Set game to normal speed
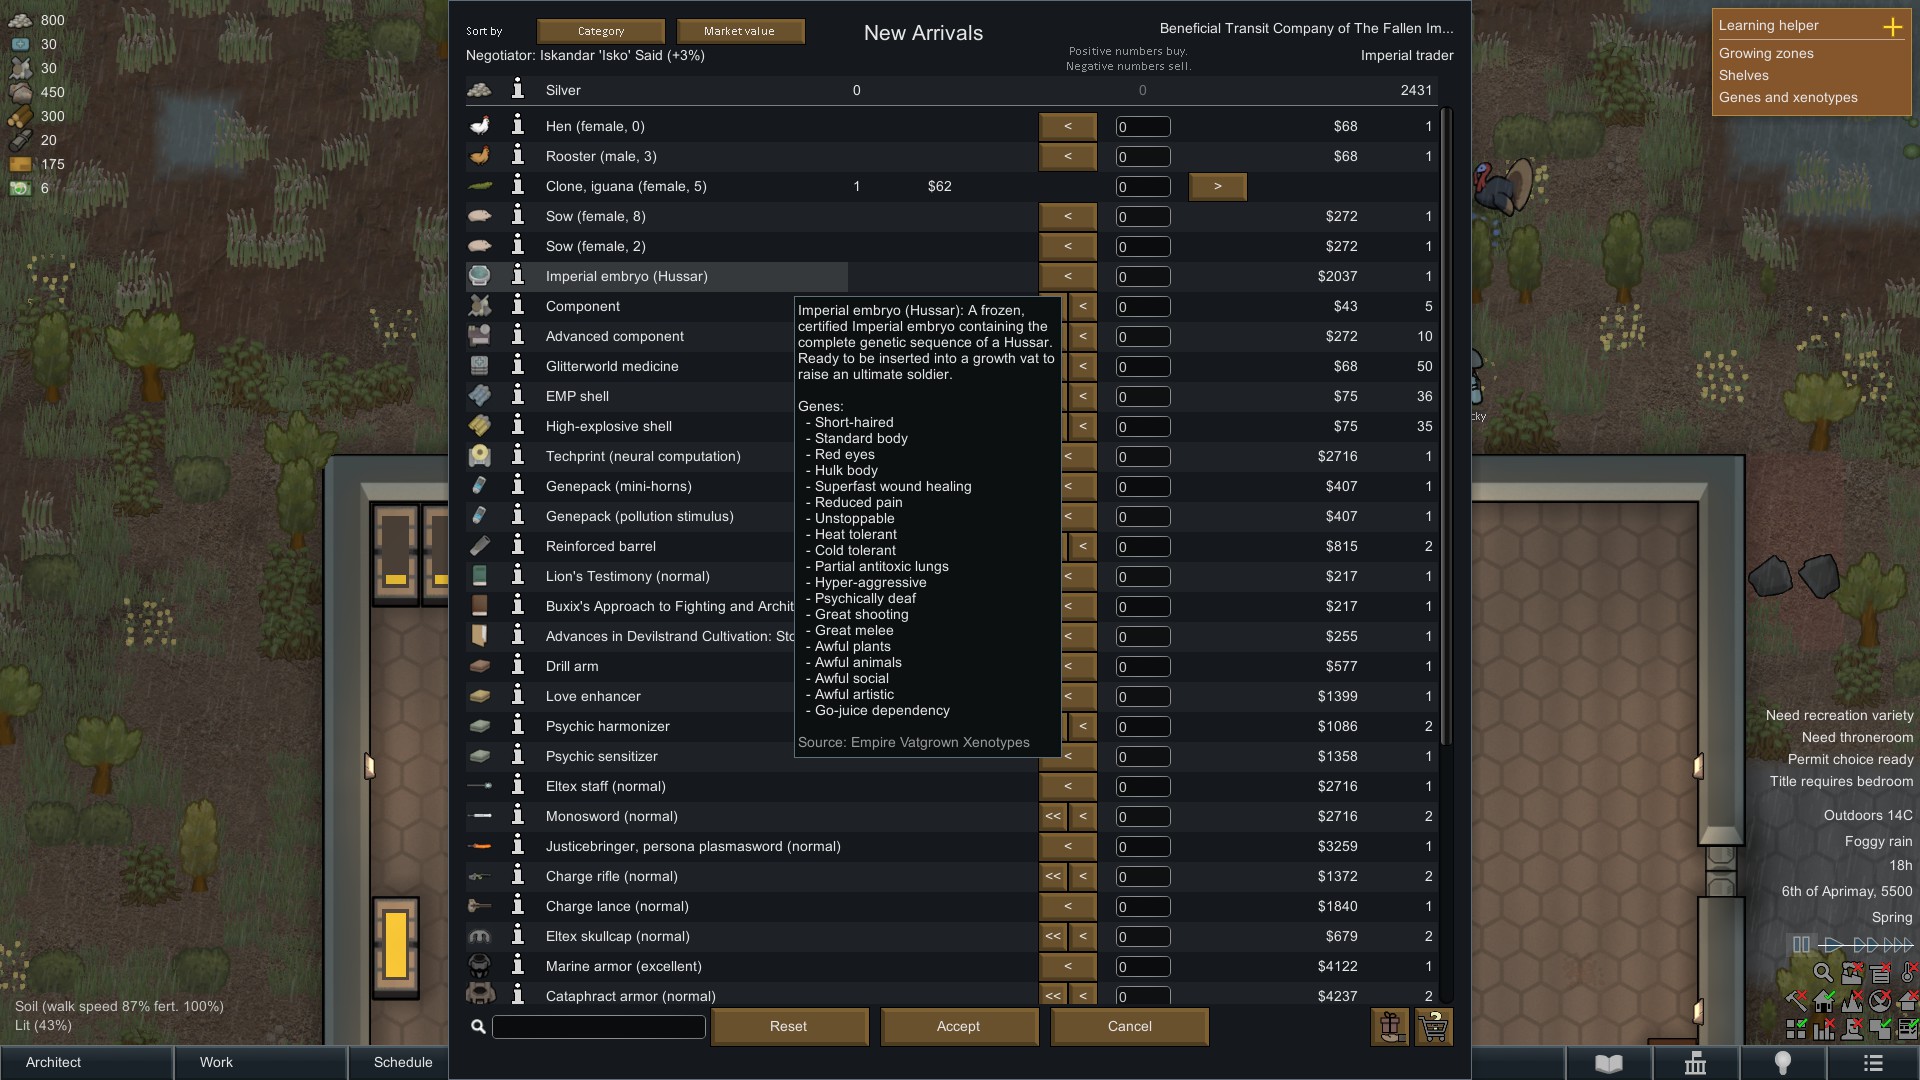The height and width of the screenshot is (1080, 1920). [1833, 945]
